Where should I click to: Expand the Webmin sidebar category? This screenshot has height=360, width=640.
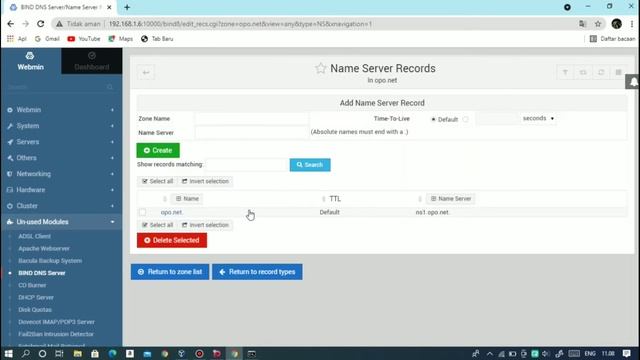point(61,110)
